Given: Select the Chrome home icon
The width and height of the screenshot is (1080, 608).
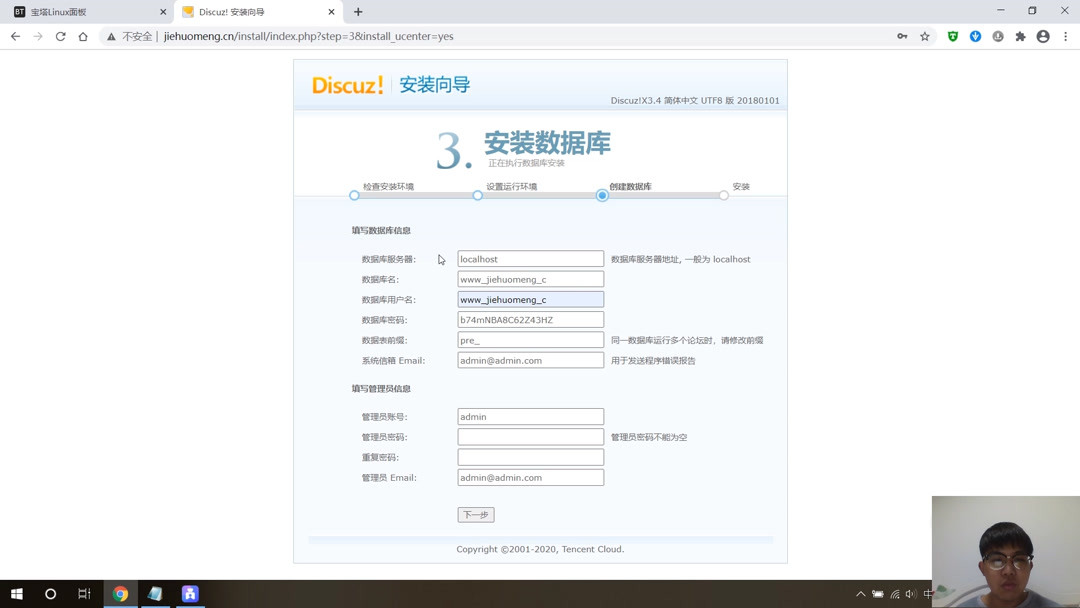Looking at the screenshot, I should click(x=83, y=36).
